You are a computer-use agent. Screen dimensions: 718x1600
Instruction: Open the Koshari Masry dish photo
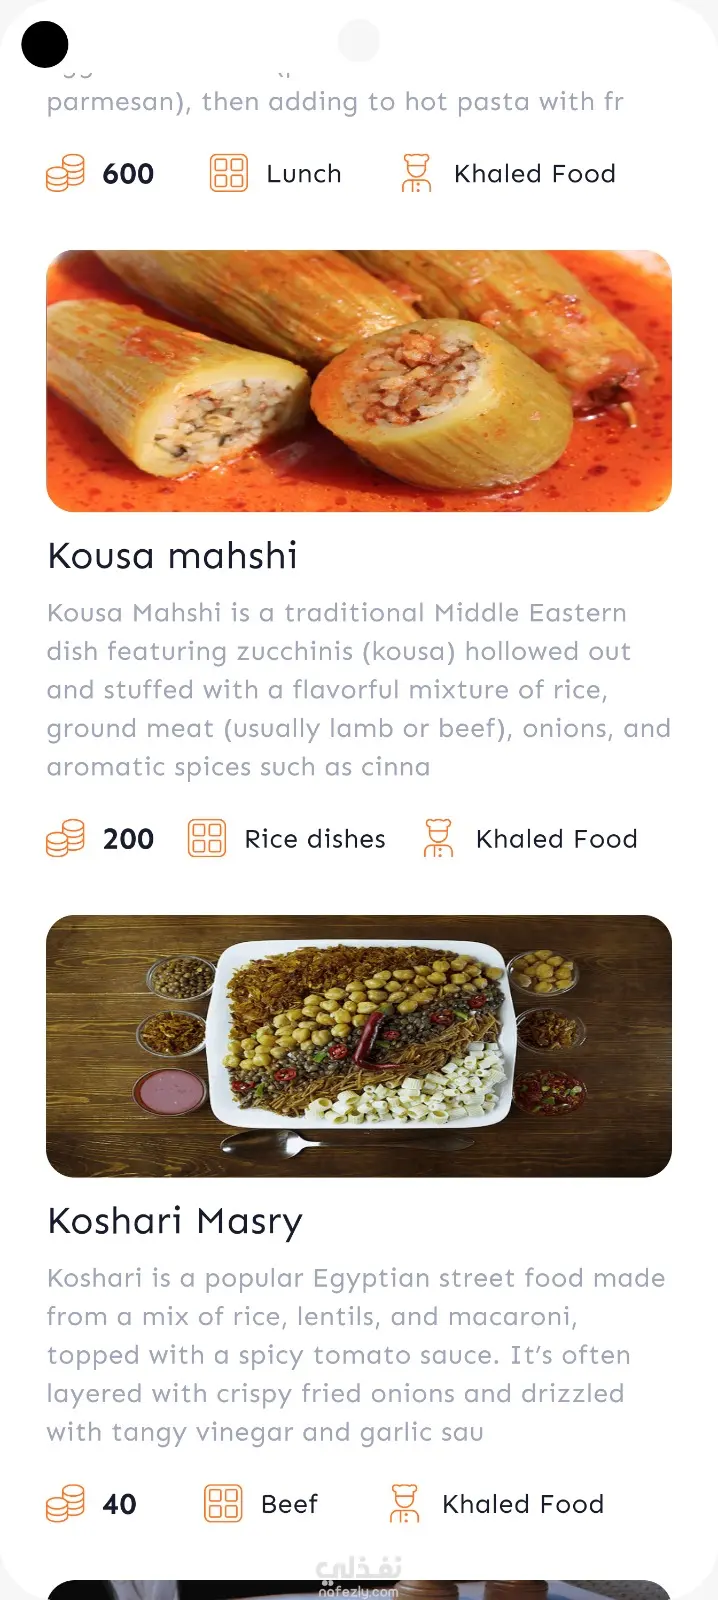[359, 1046]
